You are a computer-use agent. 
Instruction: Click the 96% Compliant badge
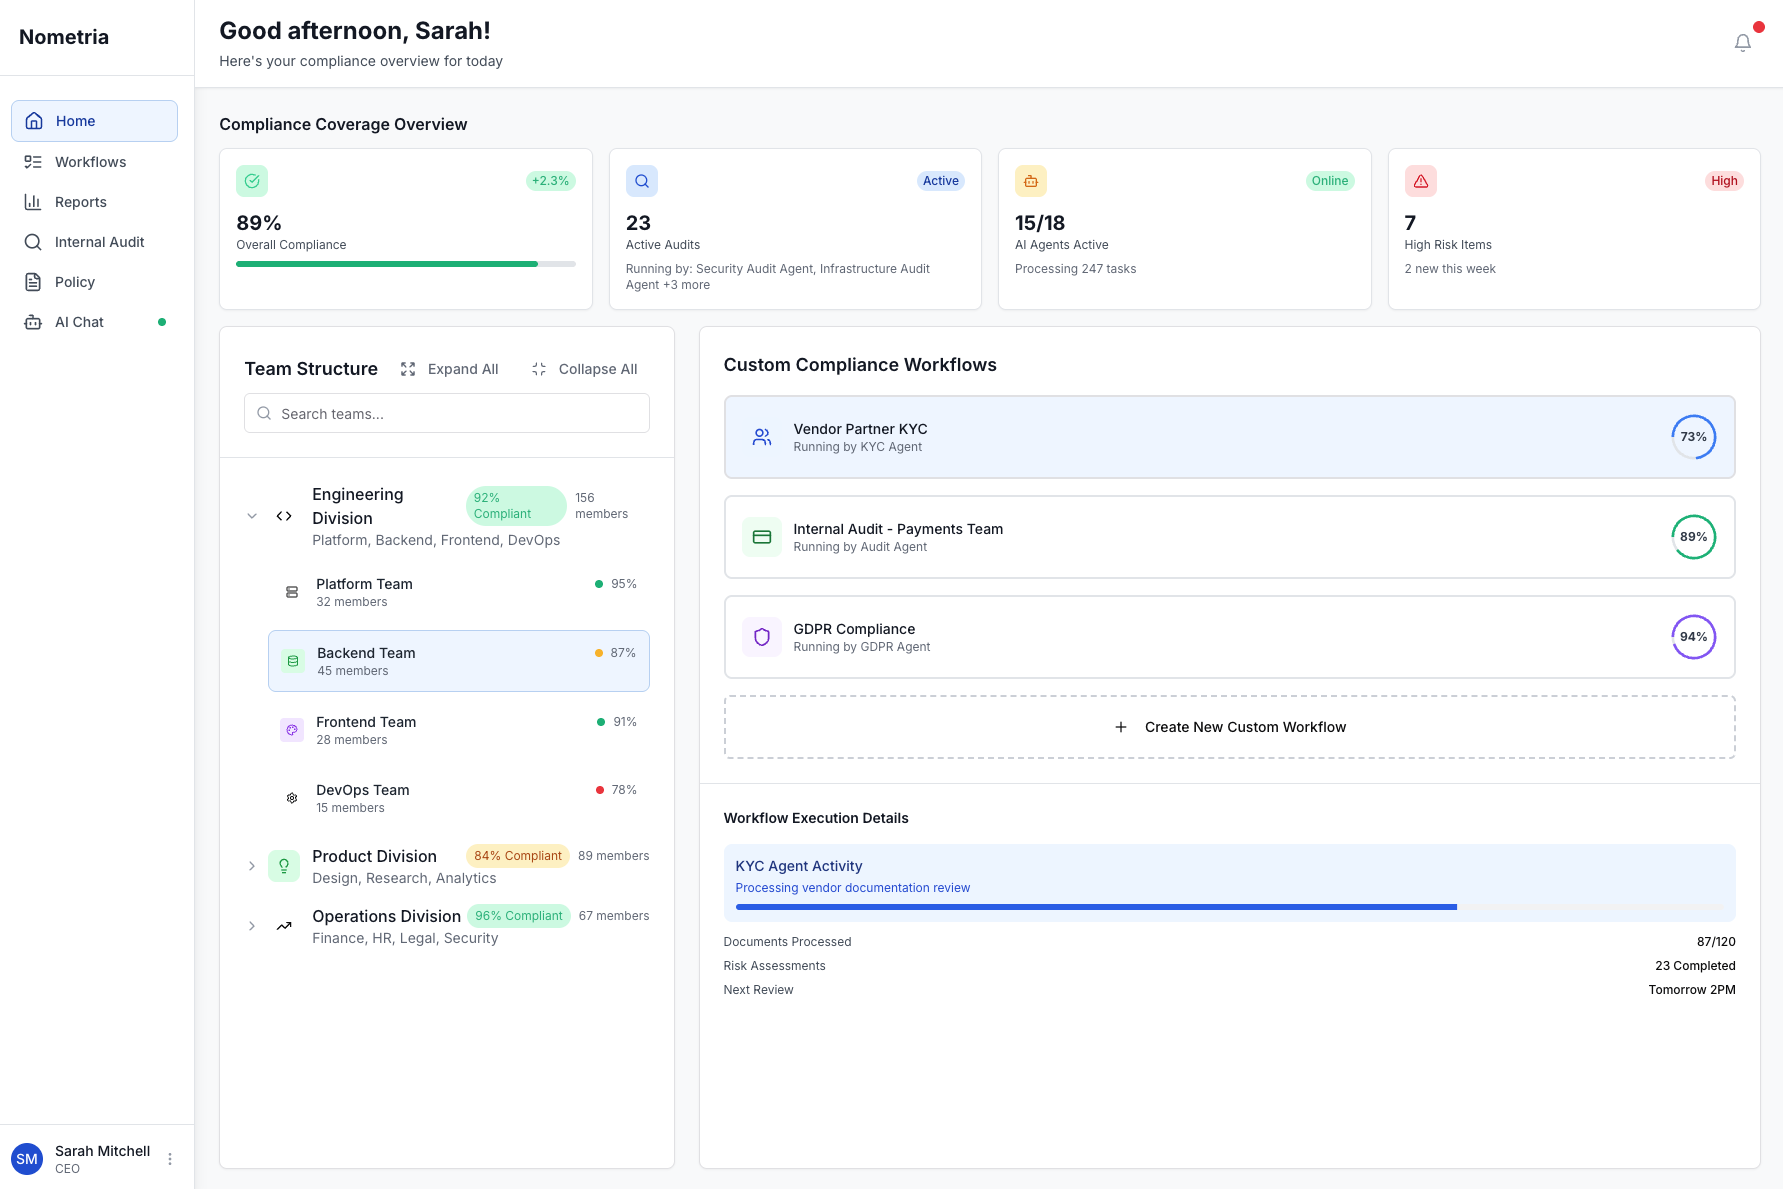point(519,916)
